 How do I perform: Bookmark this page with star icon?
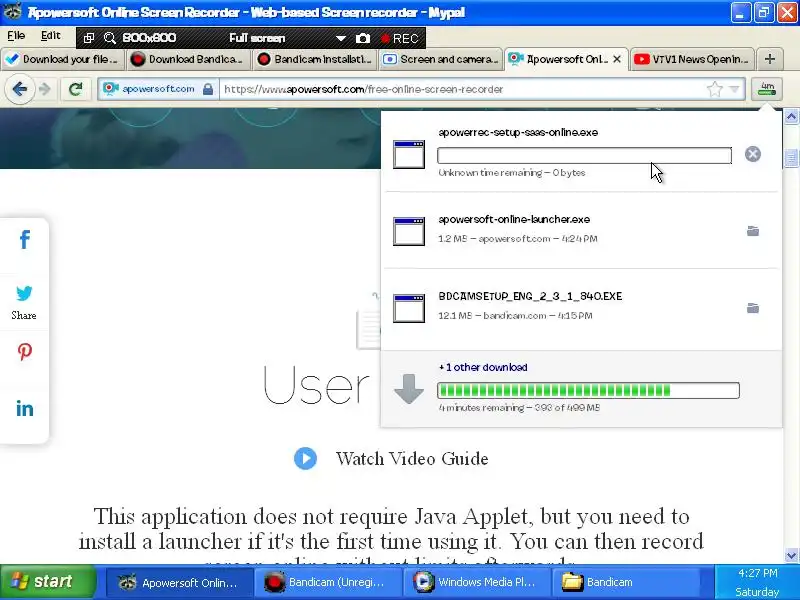715,89
